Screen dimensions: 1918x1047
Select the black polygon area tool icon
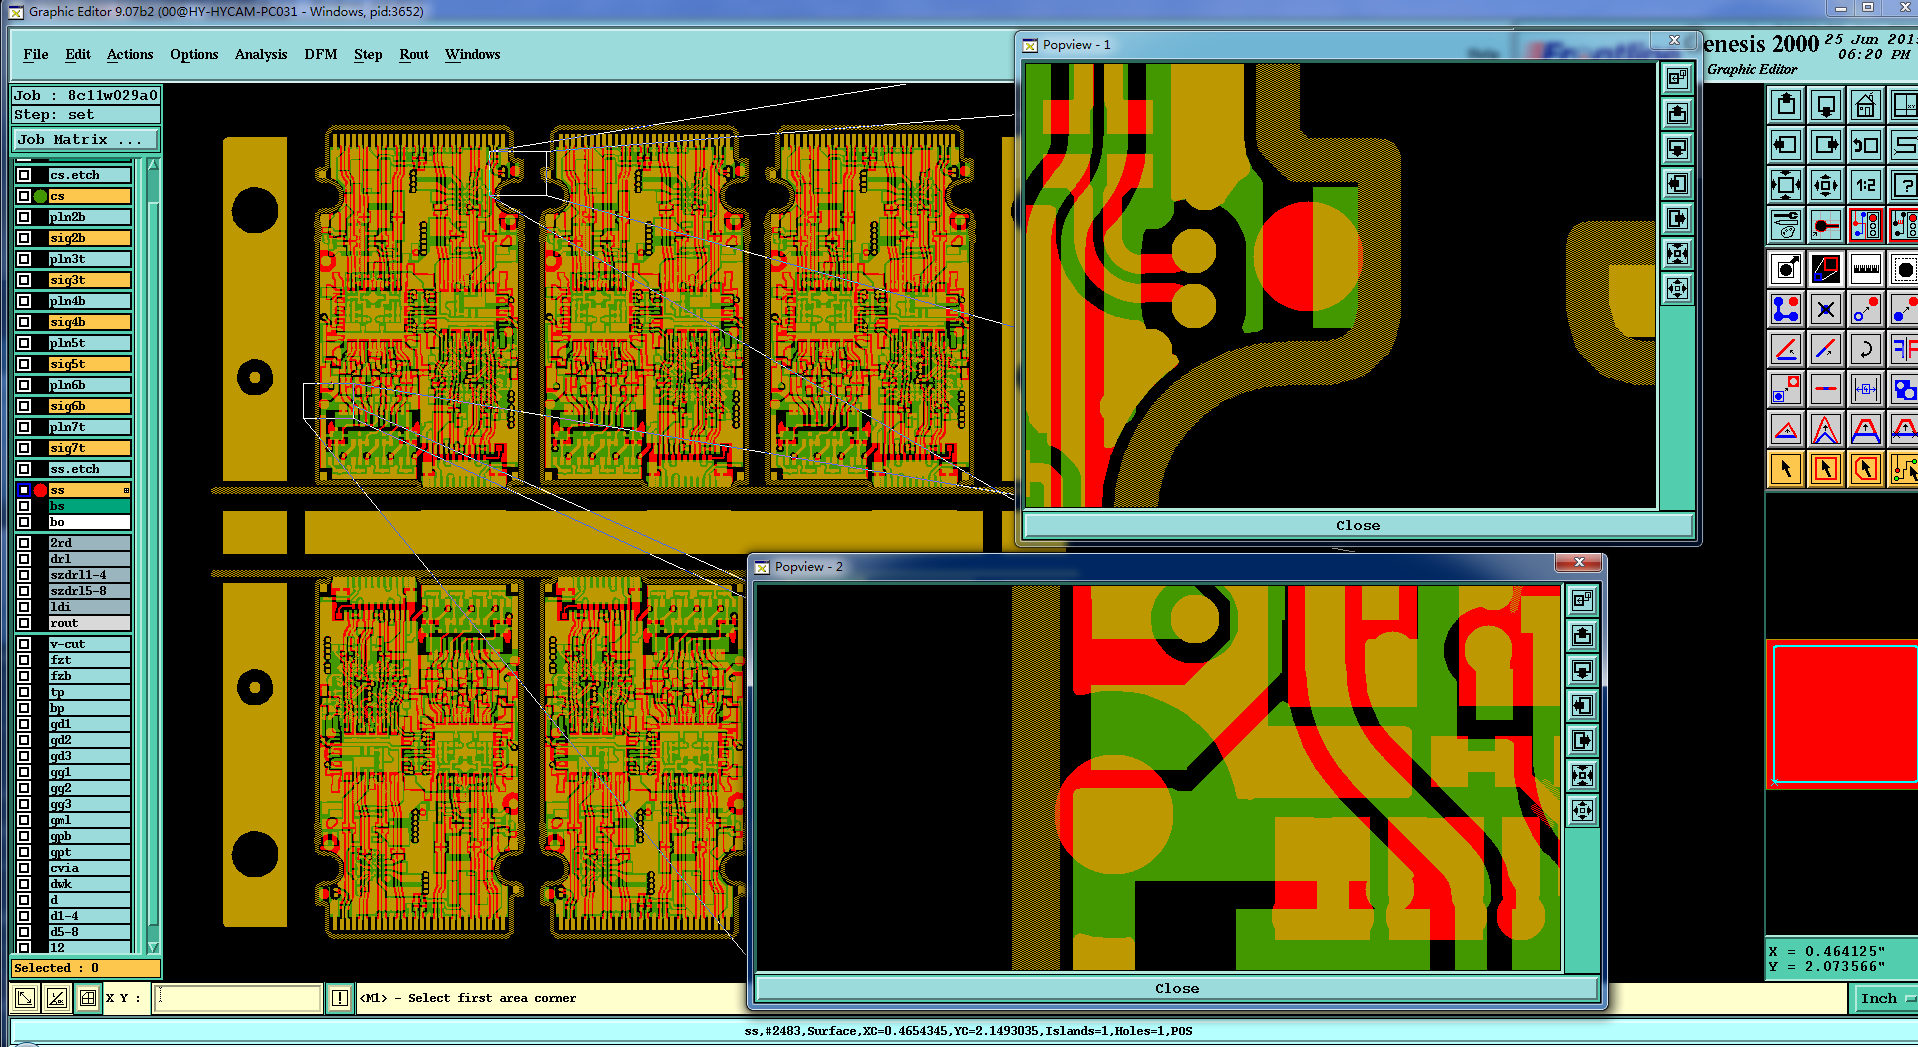pyautogui.click(x=1826, y=269)
